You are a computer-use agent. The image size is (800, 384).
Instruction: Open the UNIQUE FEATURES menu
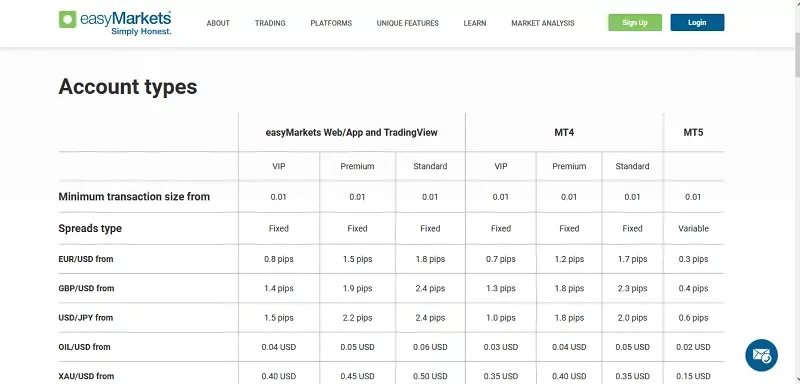point(408,23)
